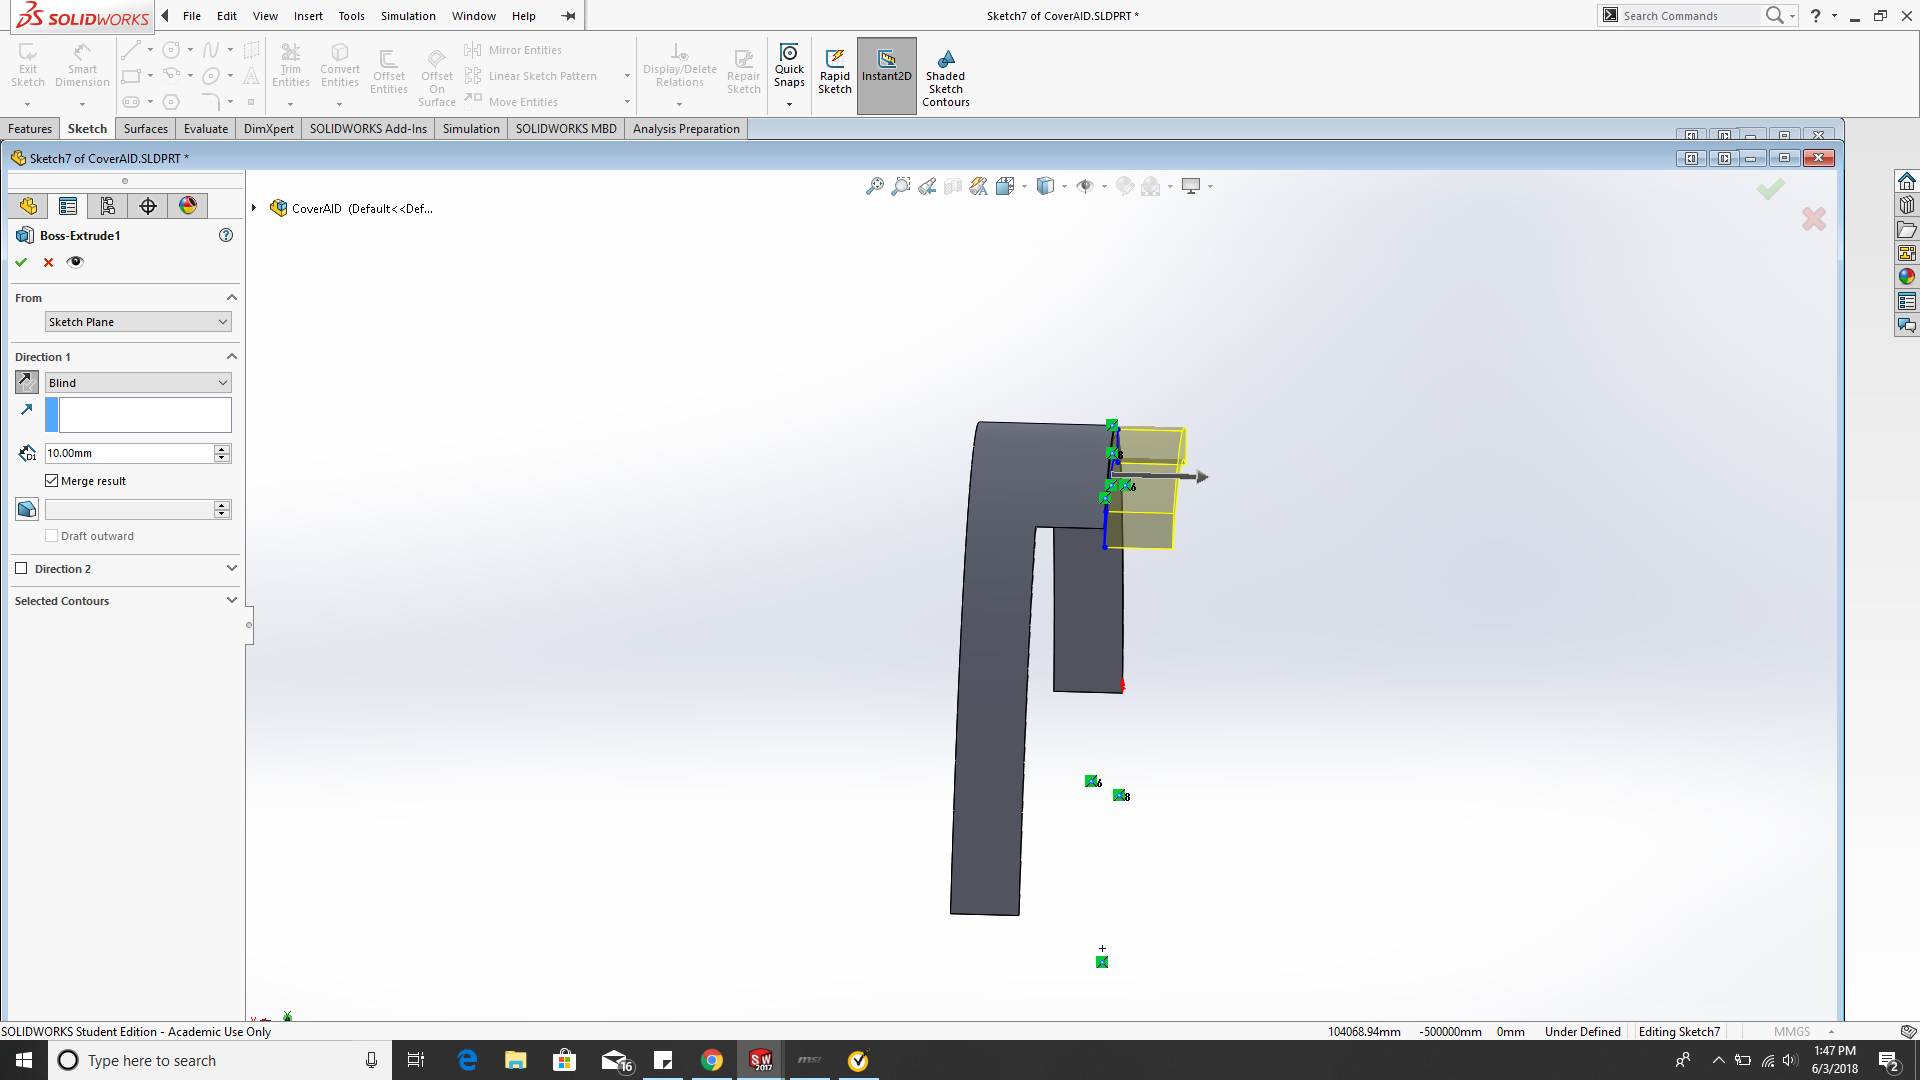
Task: Toggle Shaded Sketch Contours
Action: [946, 78]
